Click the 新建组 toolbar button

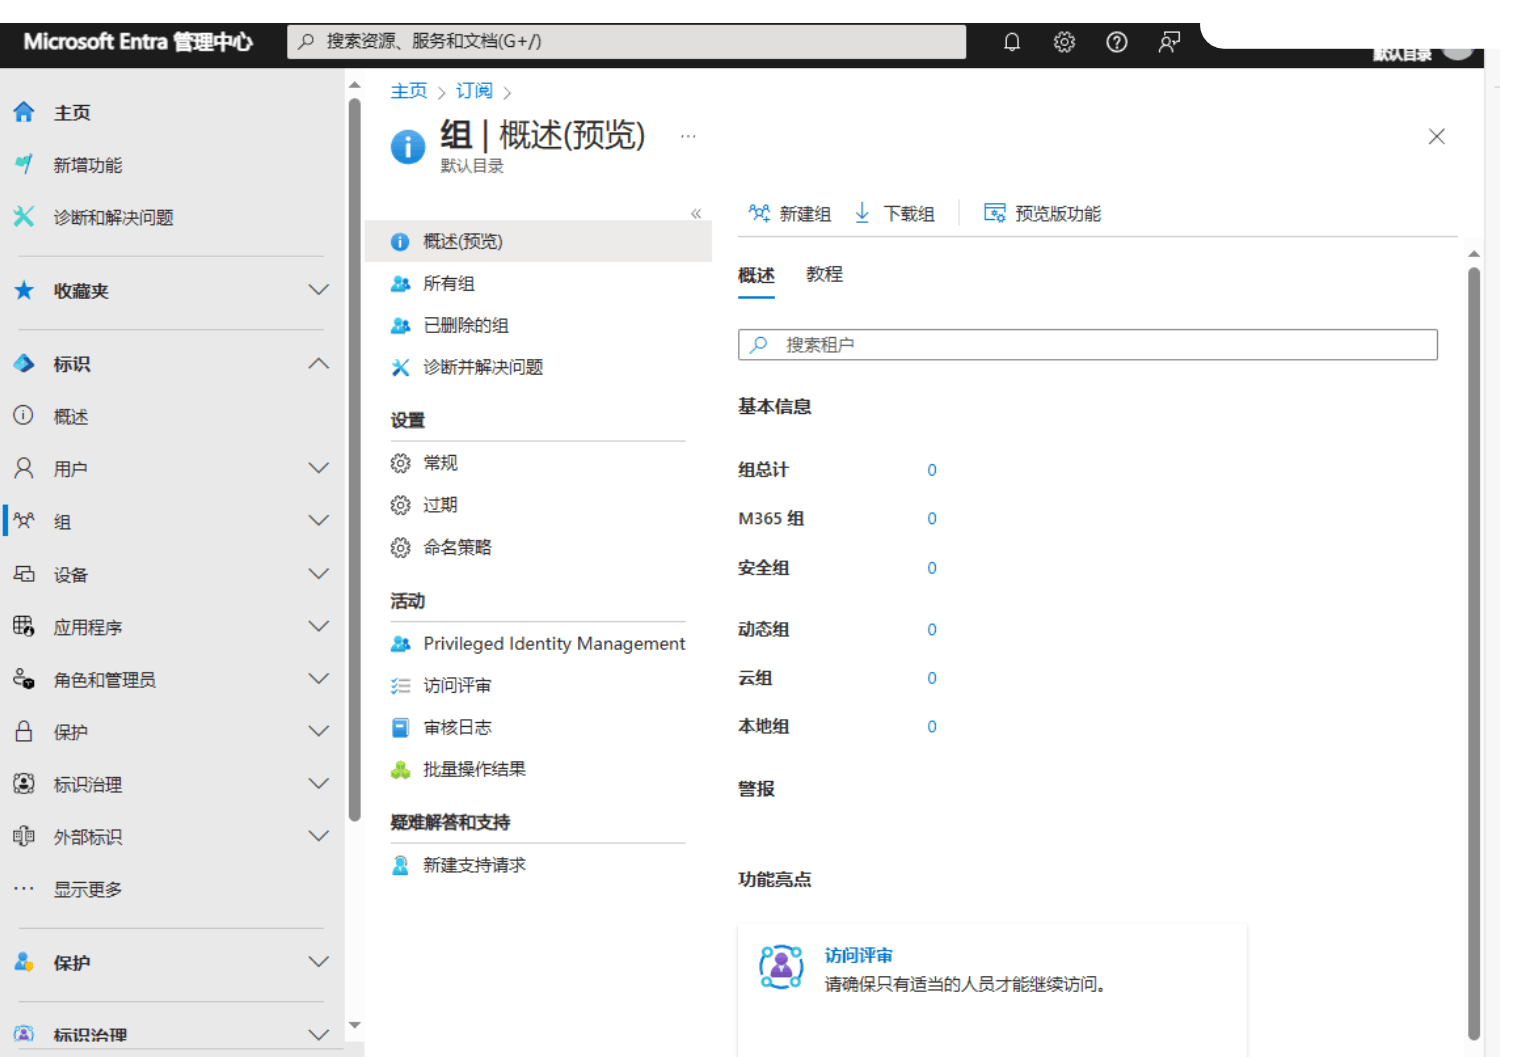tap(790, 213)
